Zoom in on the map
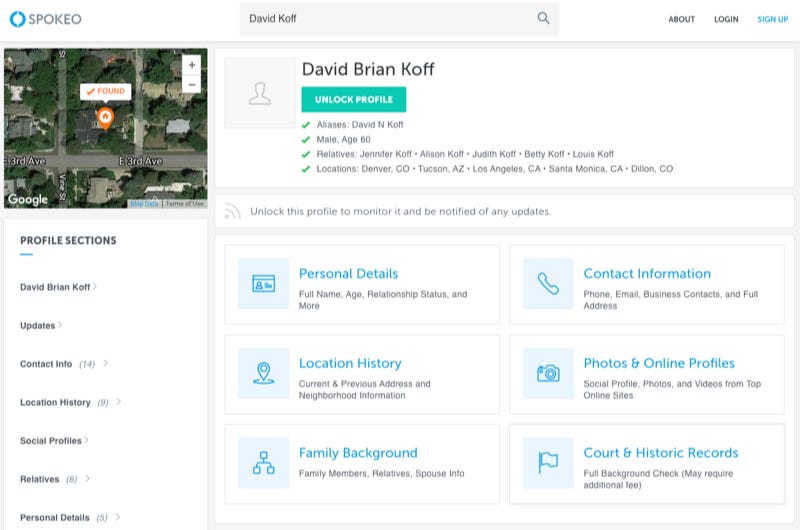This screenshot has width=800, height=530. [192, 65]
